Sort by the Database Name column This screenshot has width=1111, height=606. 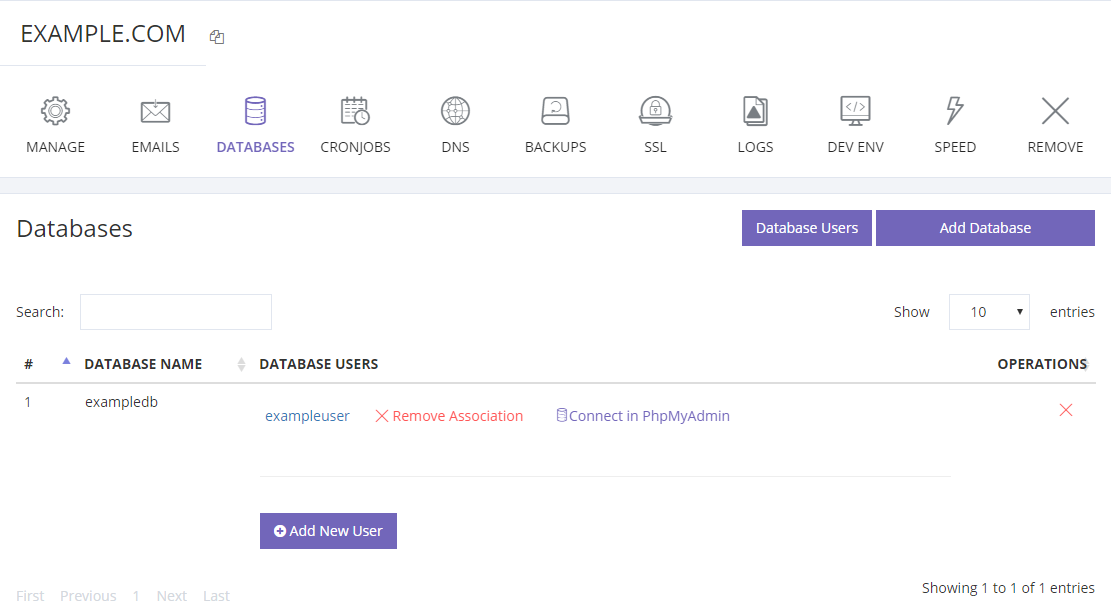143,364
